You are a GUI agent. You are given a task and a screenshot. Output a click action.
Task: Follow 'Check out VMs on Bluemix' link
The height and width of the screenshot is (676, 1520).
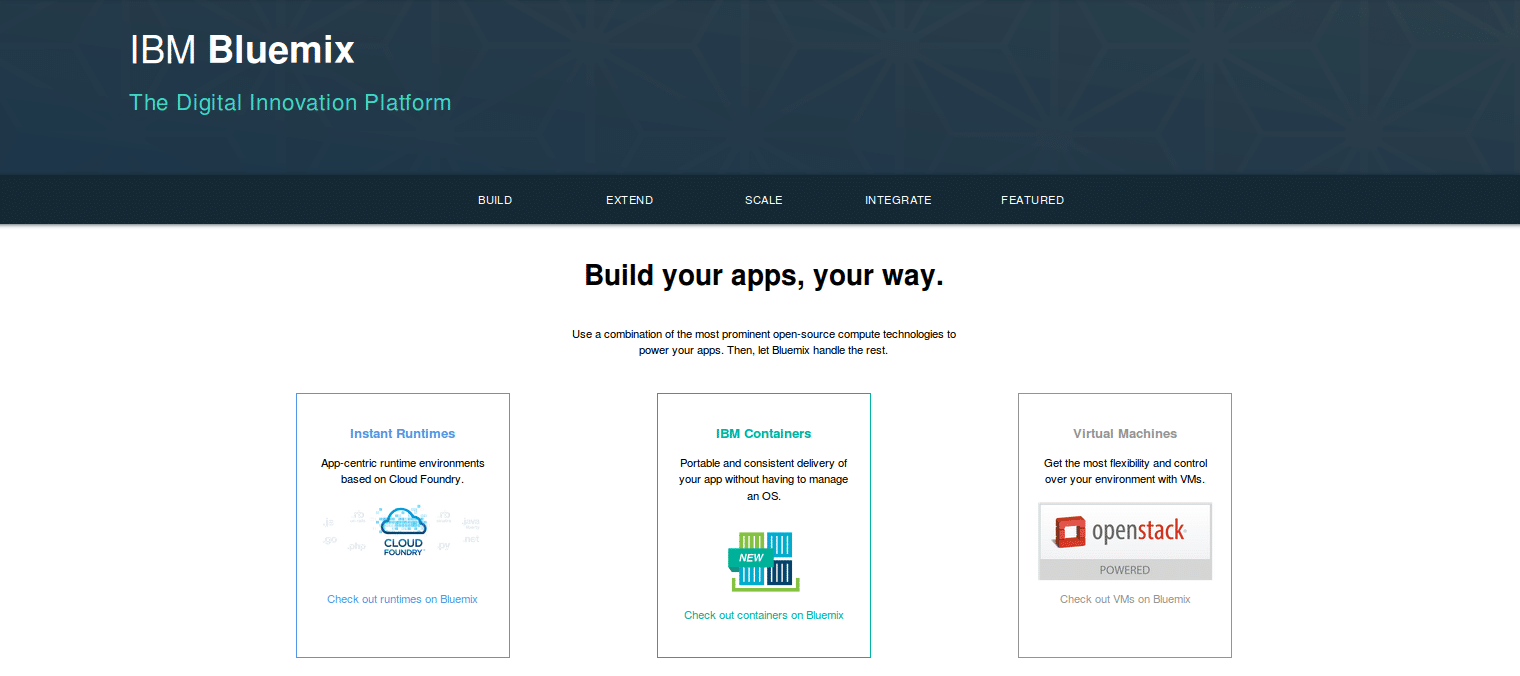click(1125, 599)
